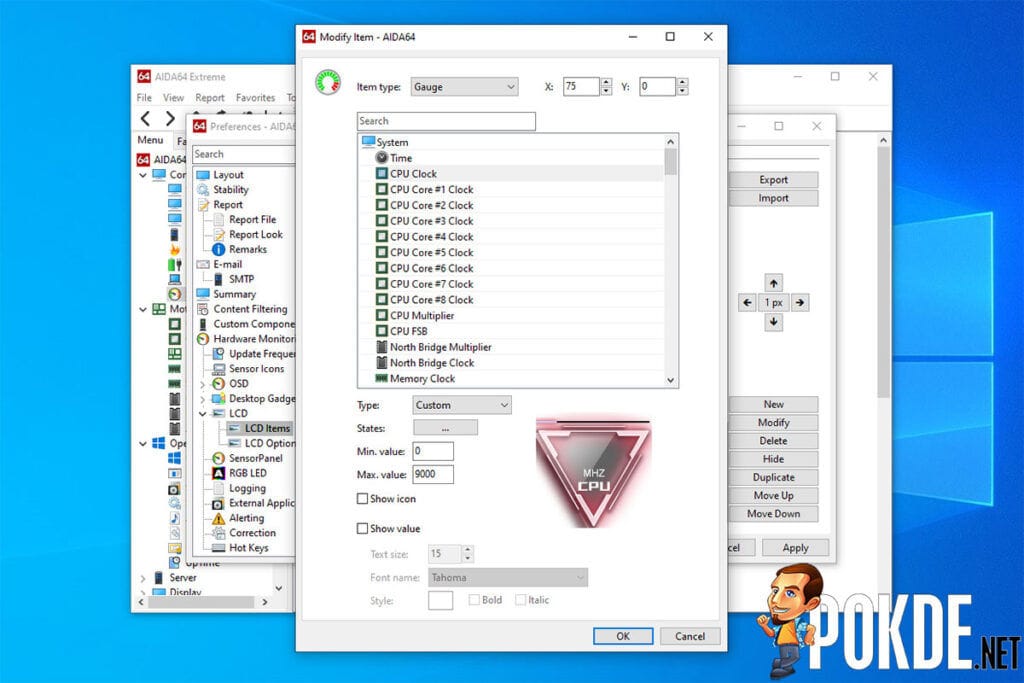The height and width of the screenshot is (683, 1024).
Task: Click North Bridge Clock icon
Action: coord(382,362)
